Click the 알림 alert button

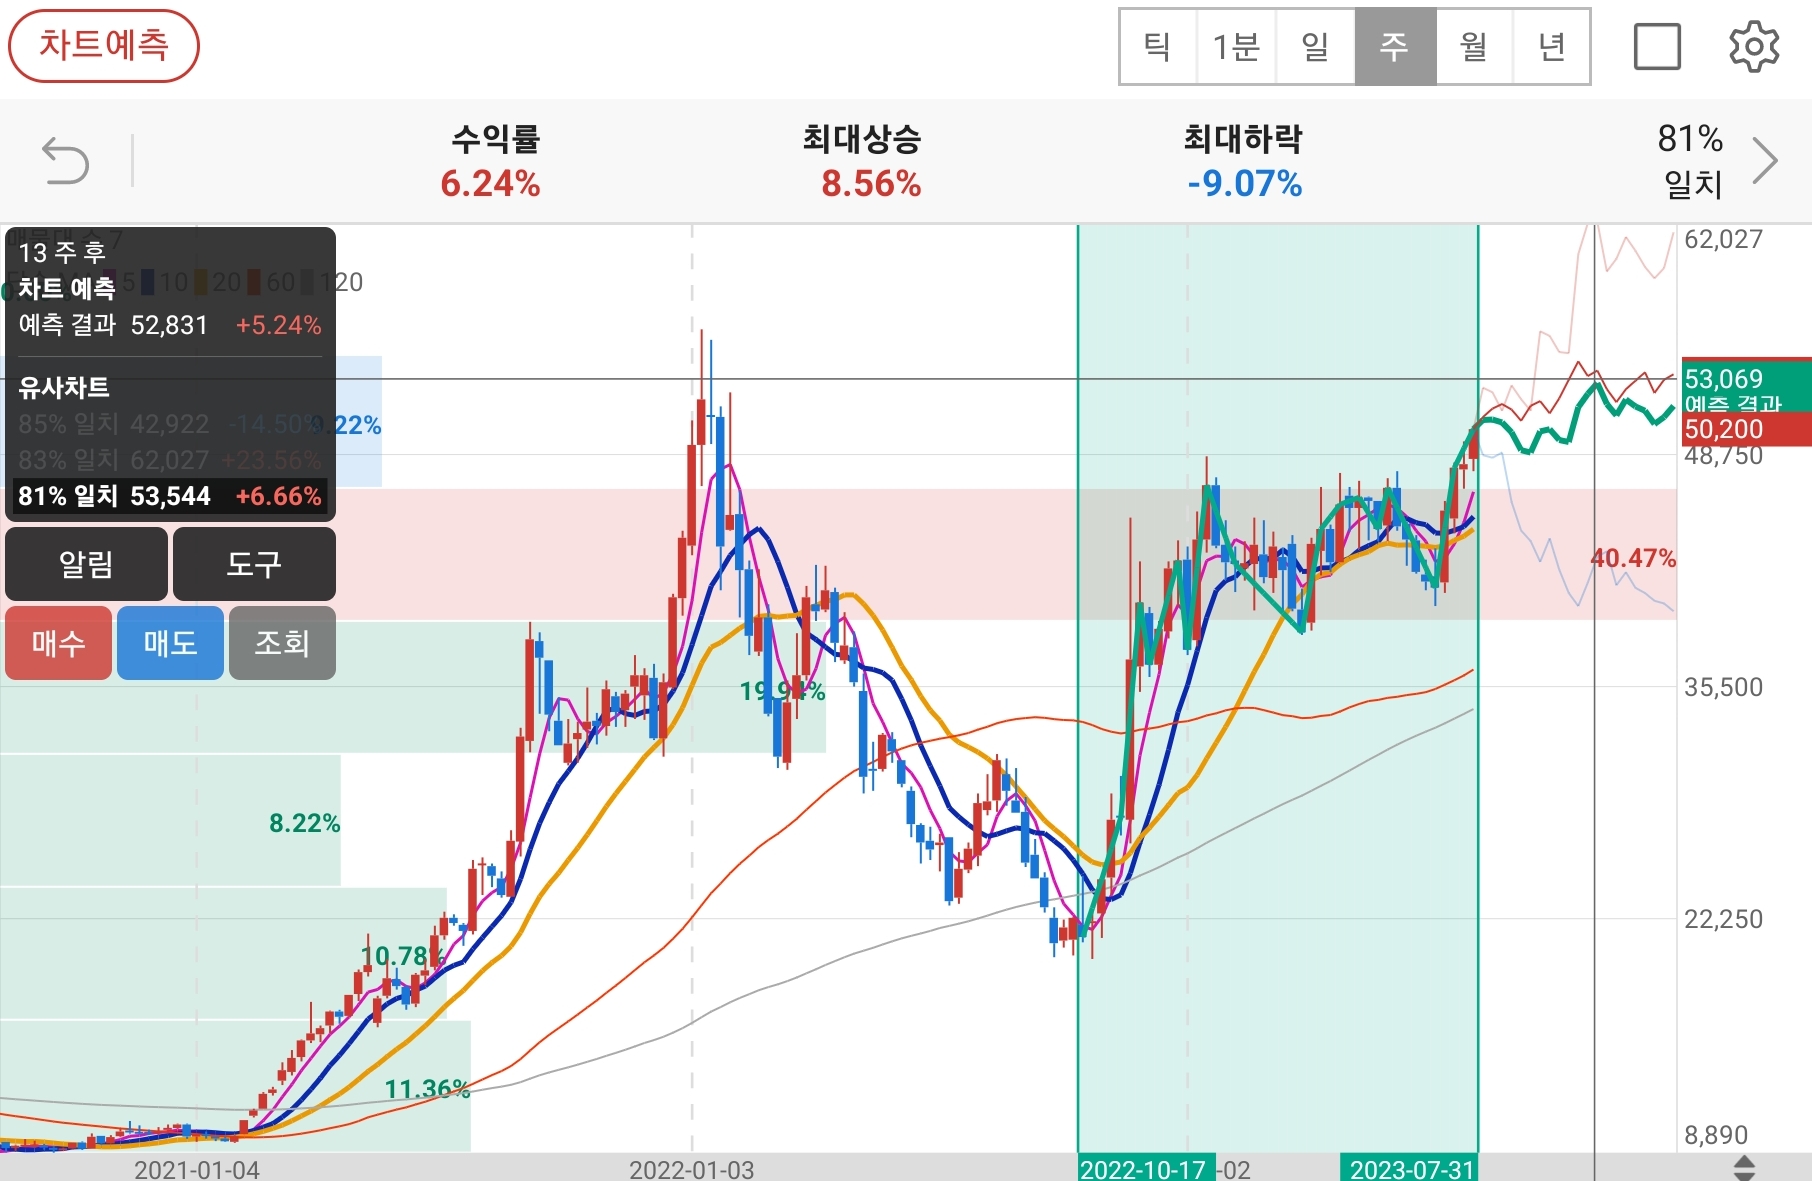click(86, 564)
